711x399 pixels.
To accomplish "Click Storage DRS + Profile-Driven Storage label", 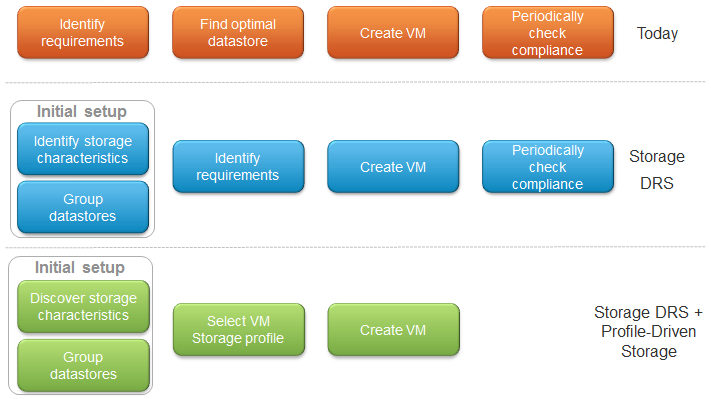I will [x=648, y=331].
